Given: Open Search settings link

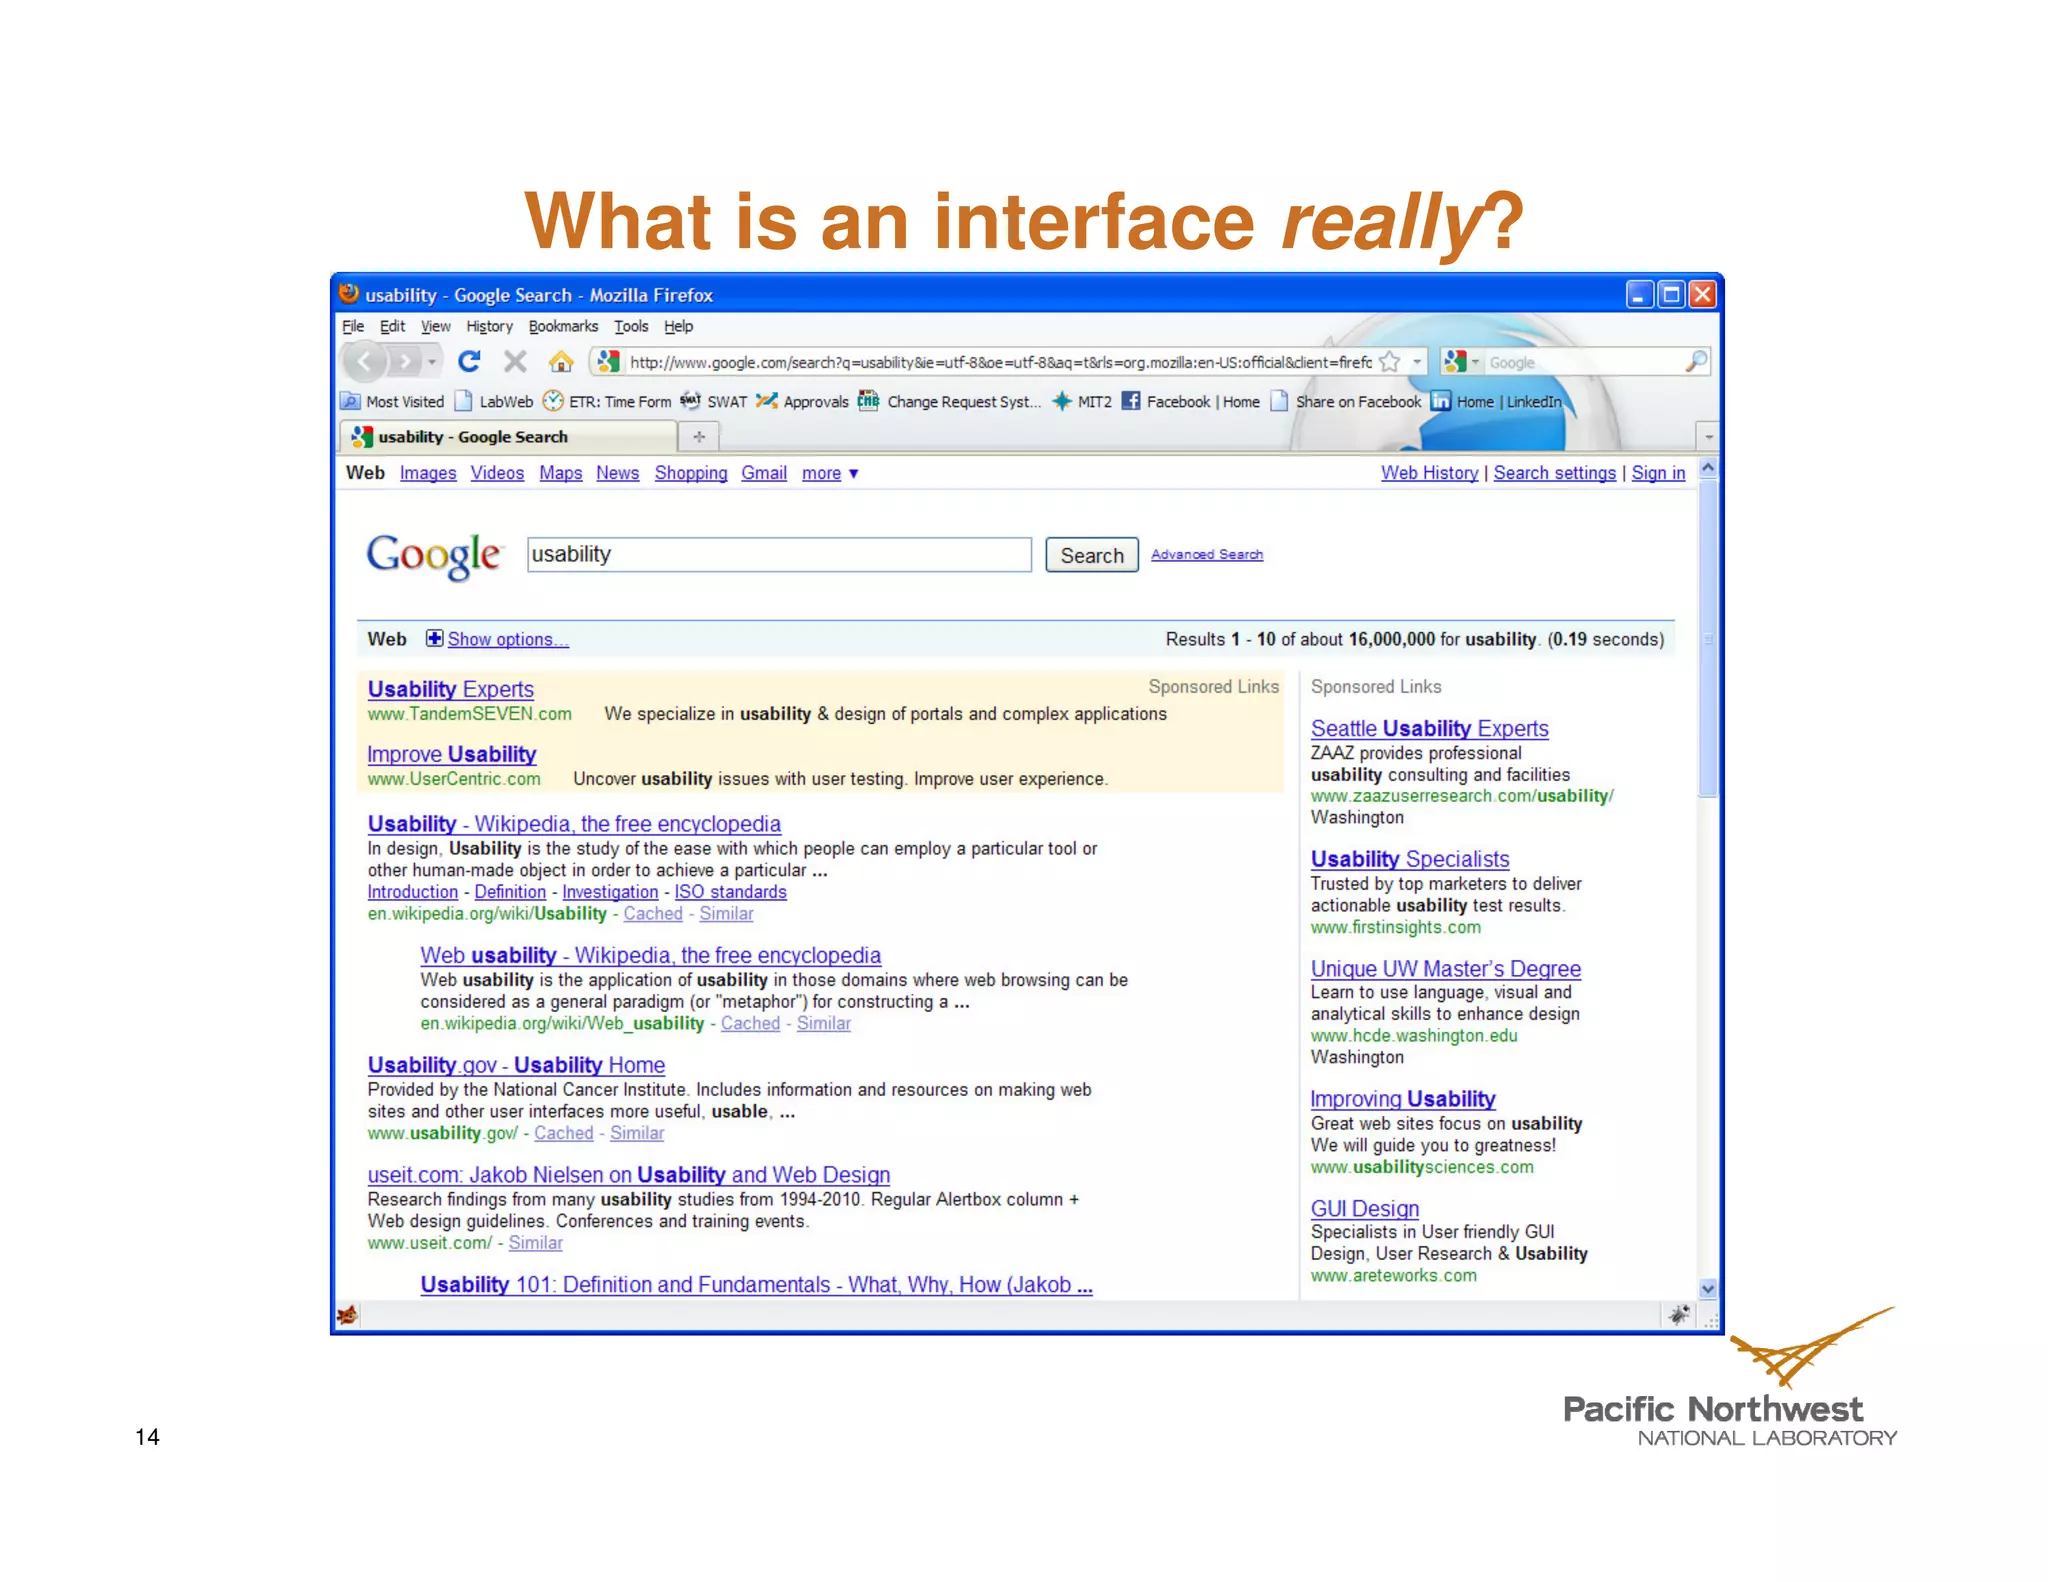Looking at the screenshot, I should [1555, 473].
